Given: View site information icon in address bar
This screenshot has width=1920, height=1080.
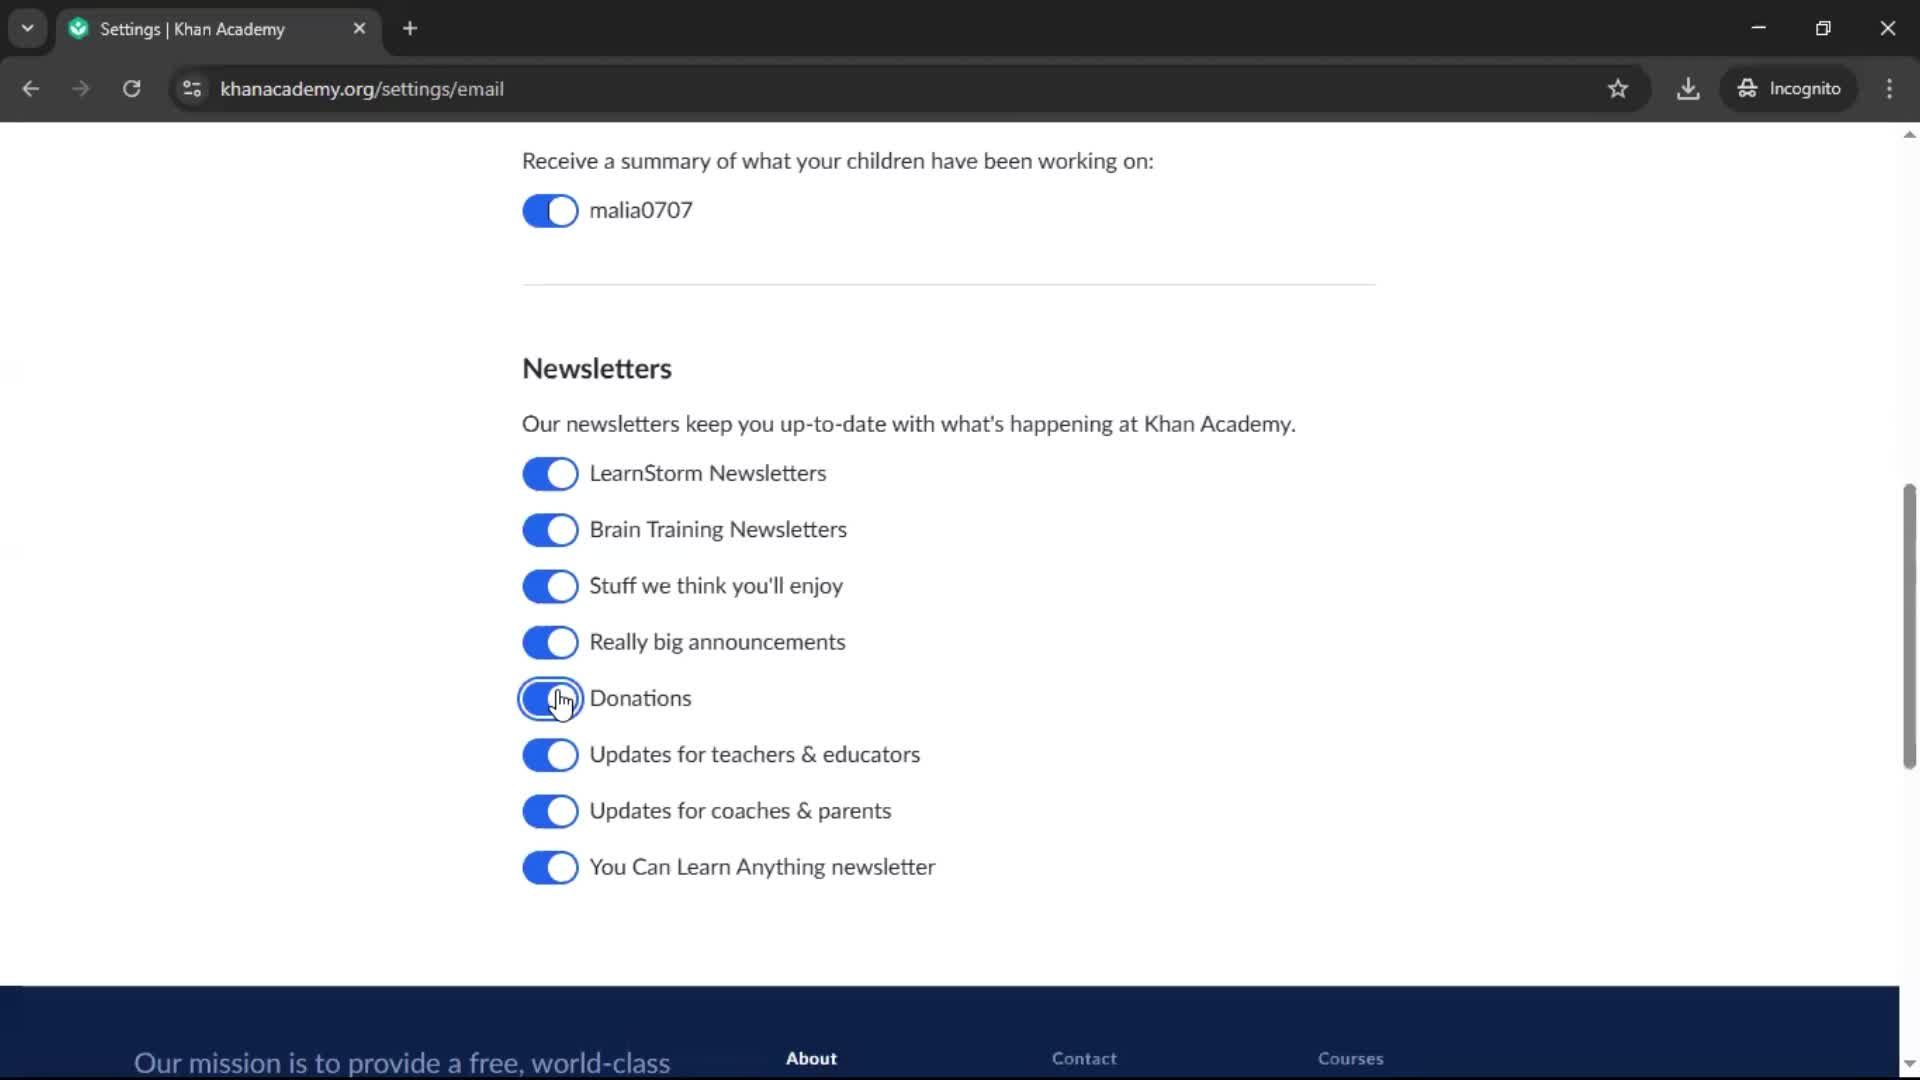Looking at the screenshot, I should coord(192,89).
